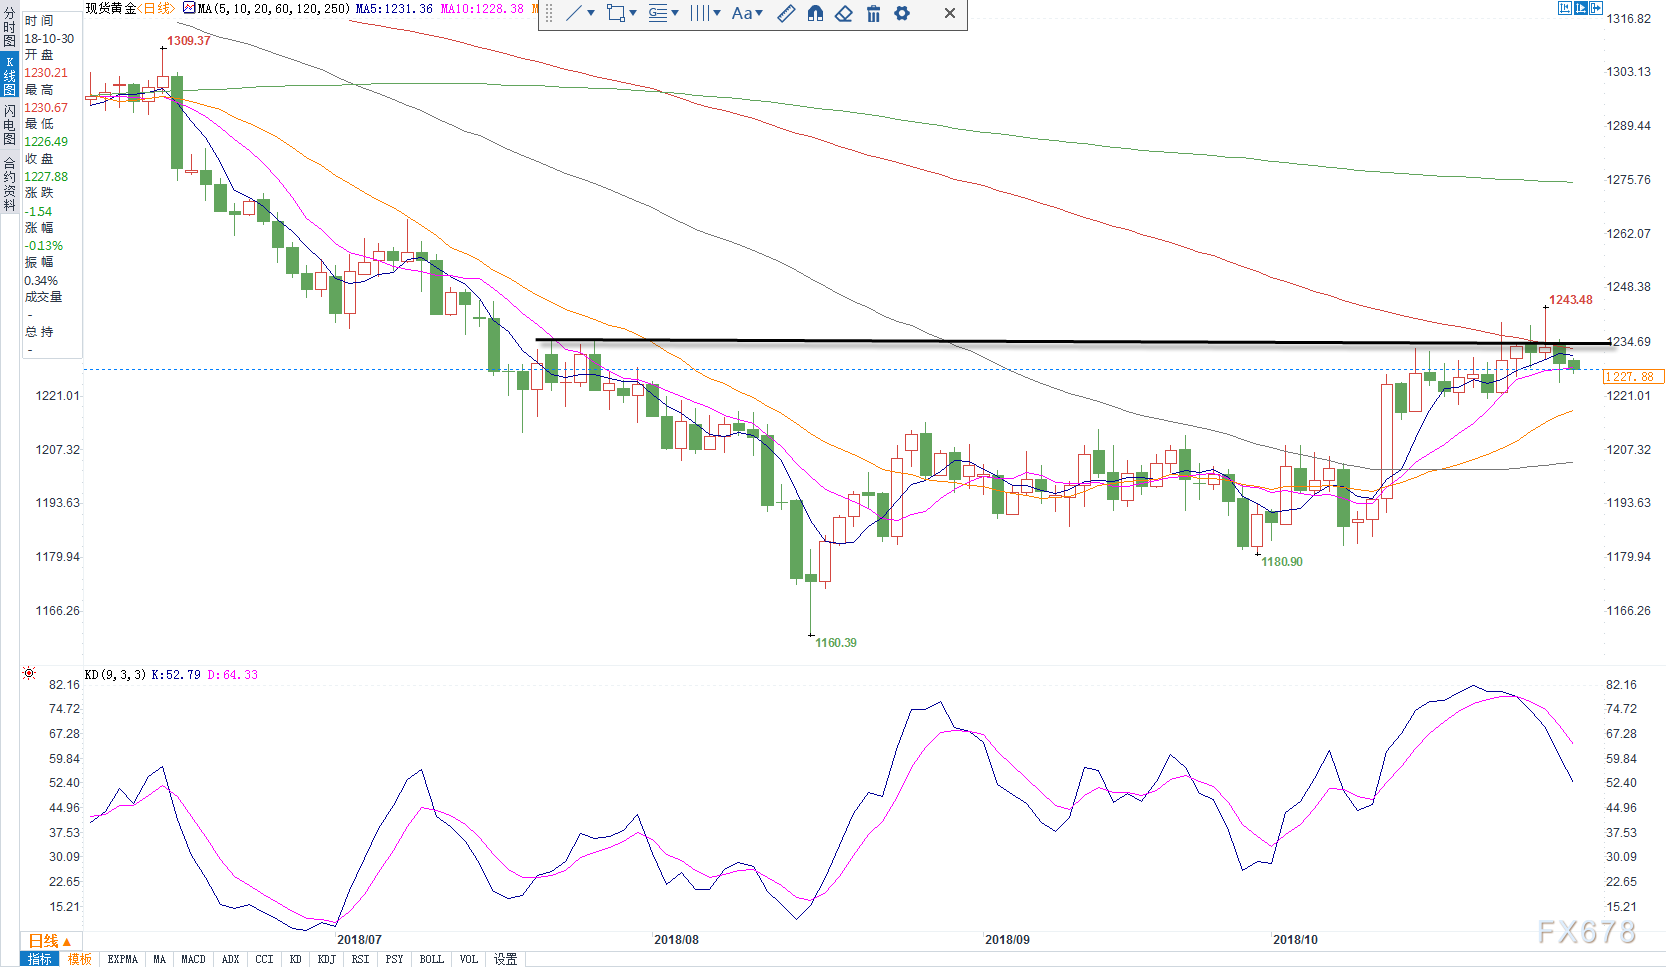This screenshot has height=967, width=1666.
Task: Click the change percent -0.13%
Action: (44, 246)
